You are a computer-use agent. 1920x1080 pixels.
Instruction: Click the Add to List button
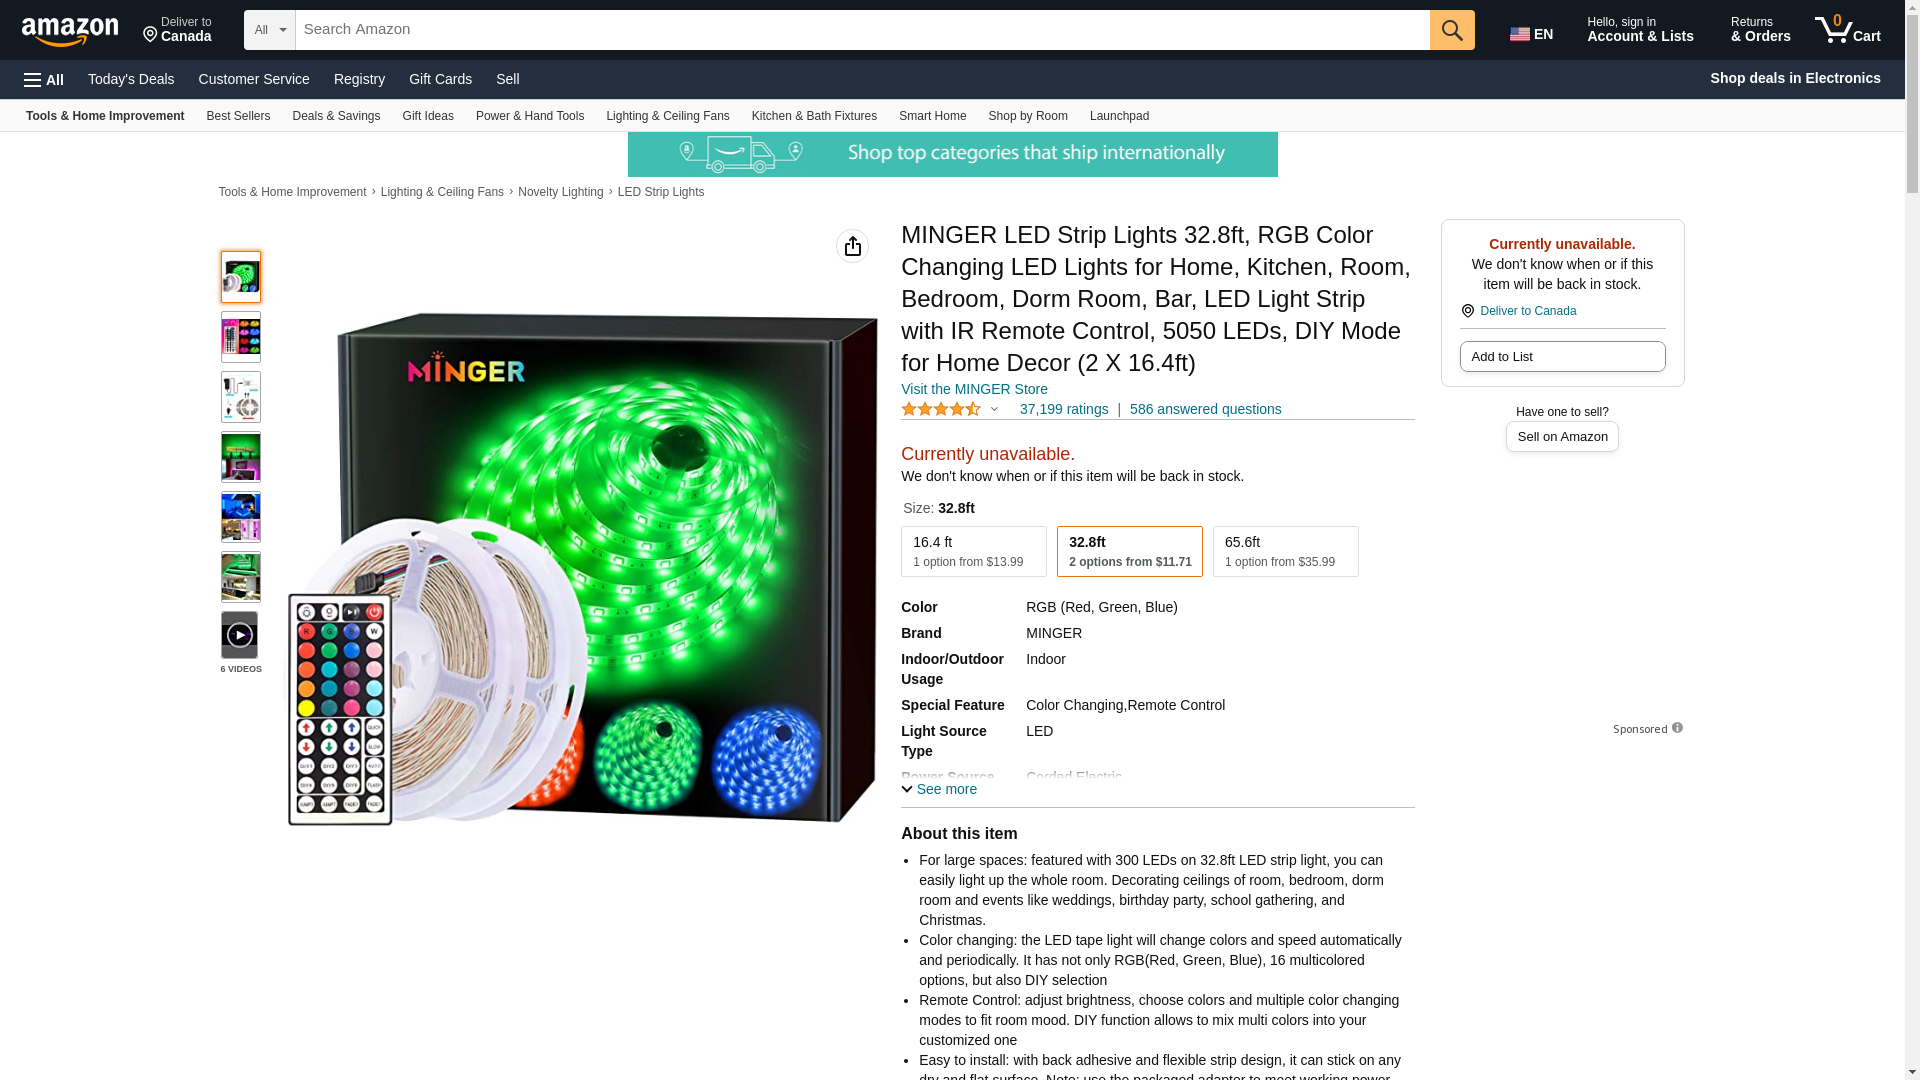tap(1562, 357)
